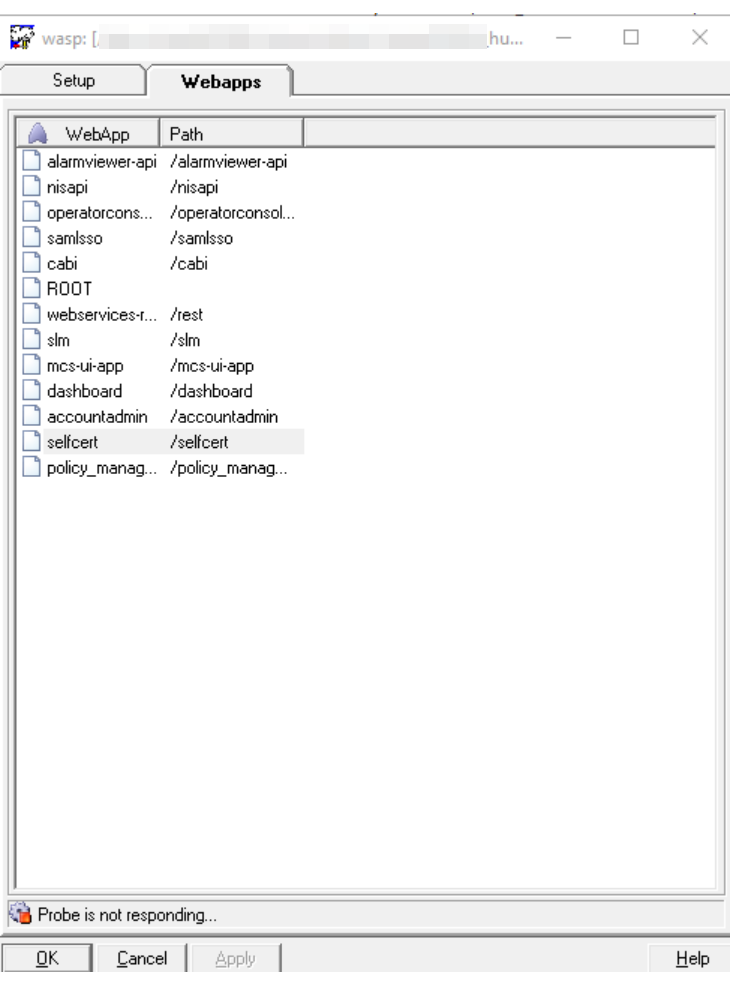Screen dimensions: 753x991
Task: Click the /mcs-ui-app path cell
Action: [212, 366]
